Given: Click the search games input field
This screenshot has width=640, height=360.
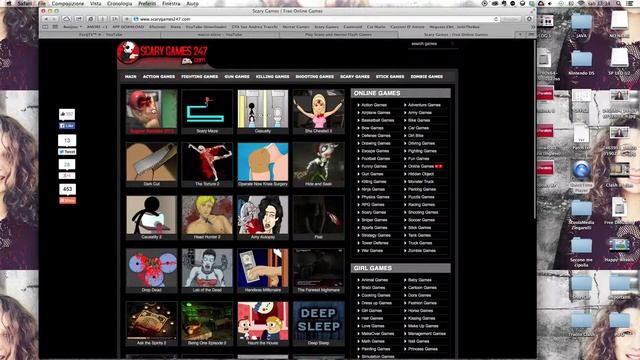Looking at the screenshot, I should tap(433, 44).
